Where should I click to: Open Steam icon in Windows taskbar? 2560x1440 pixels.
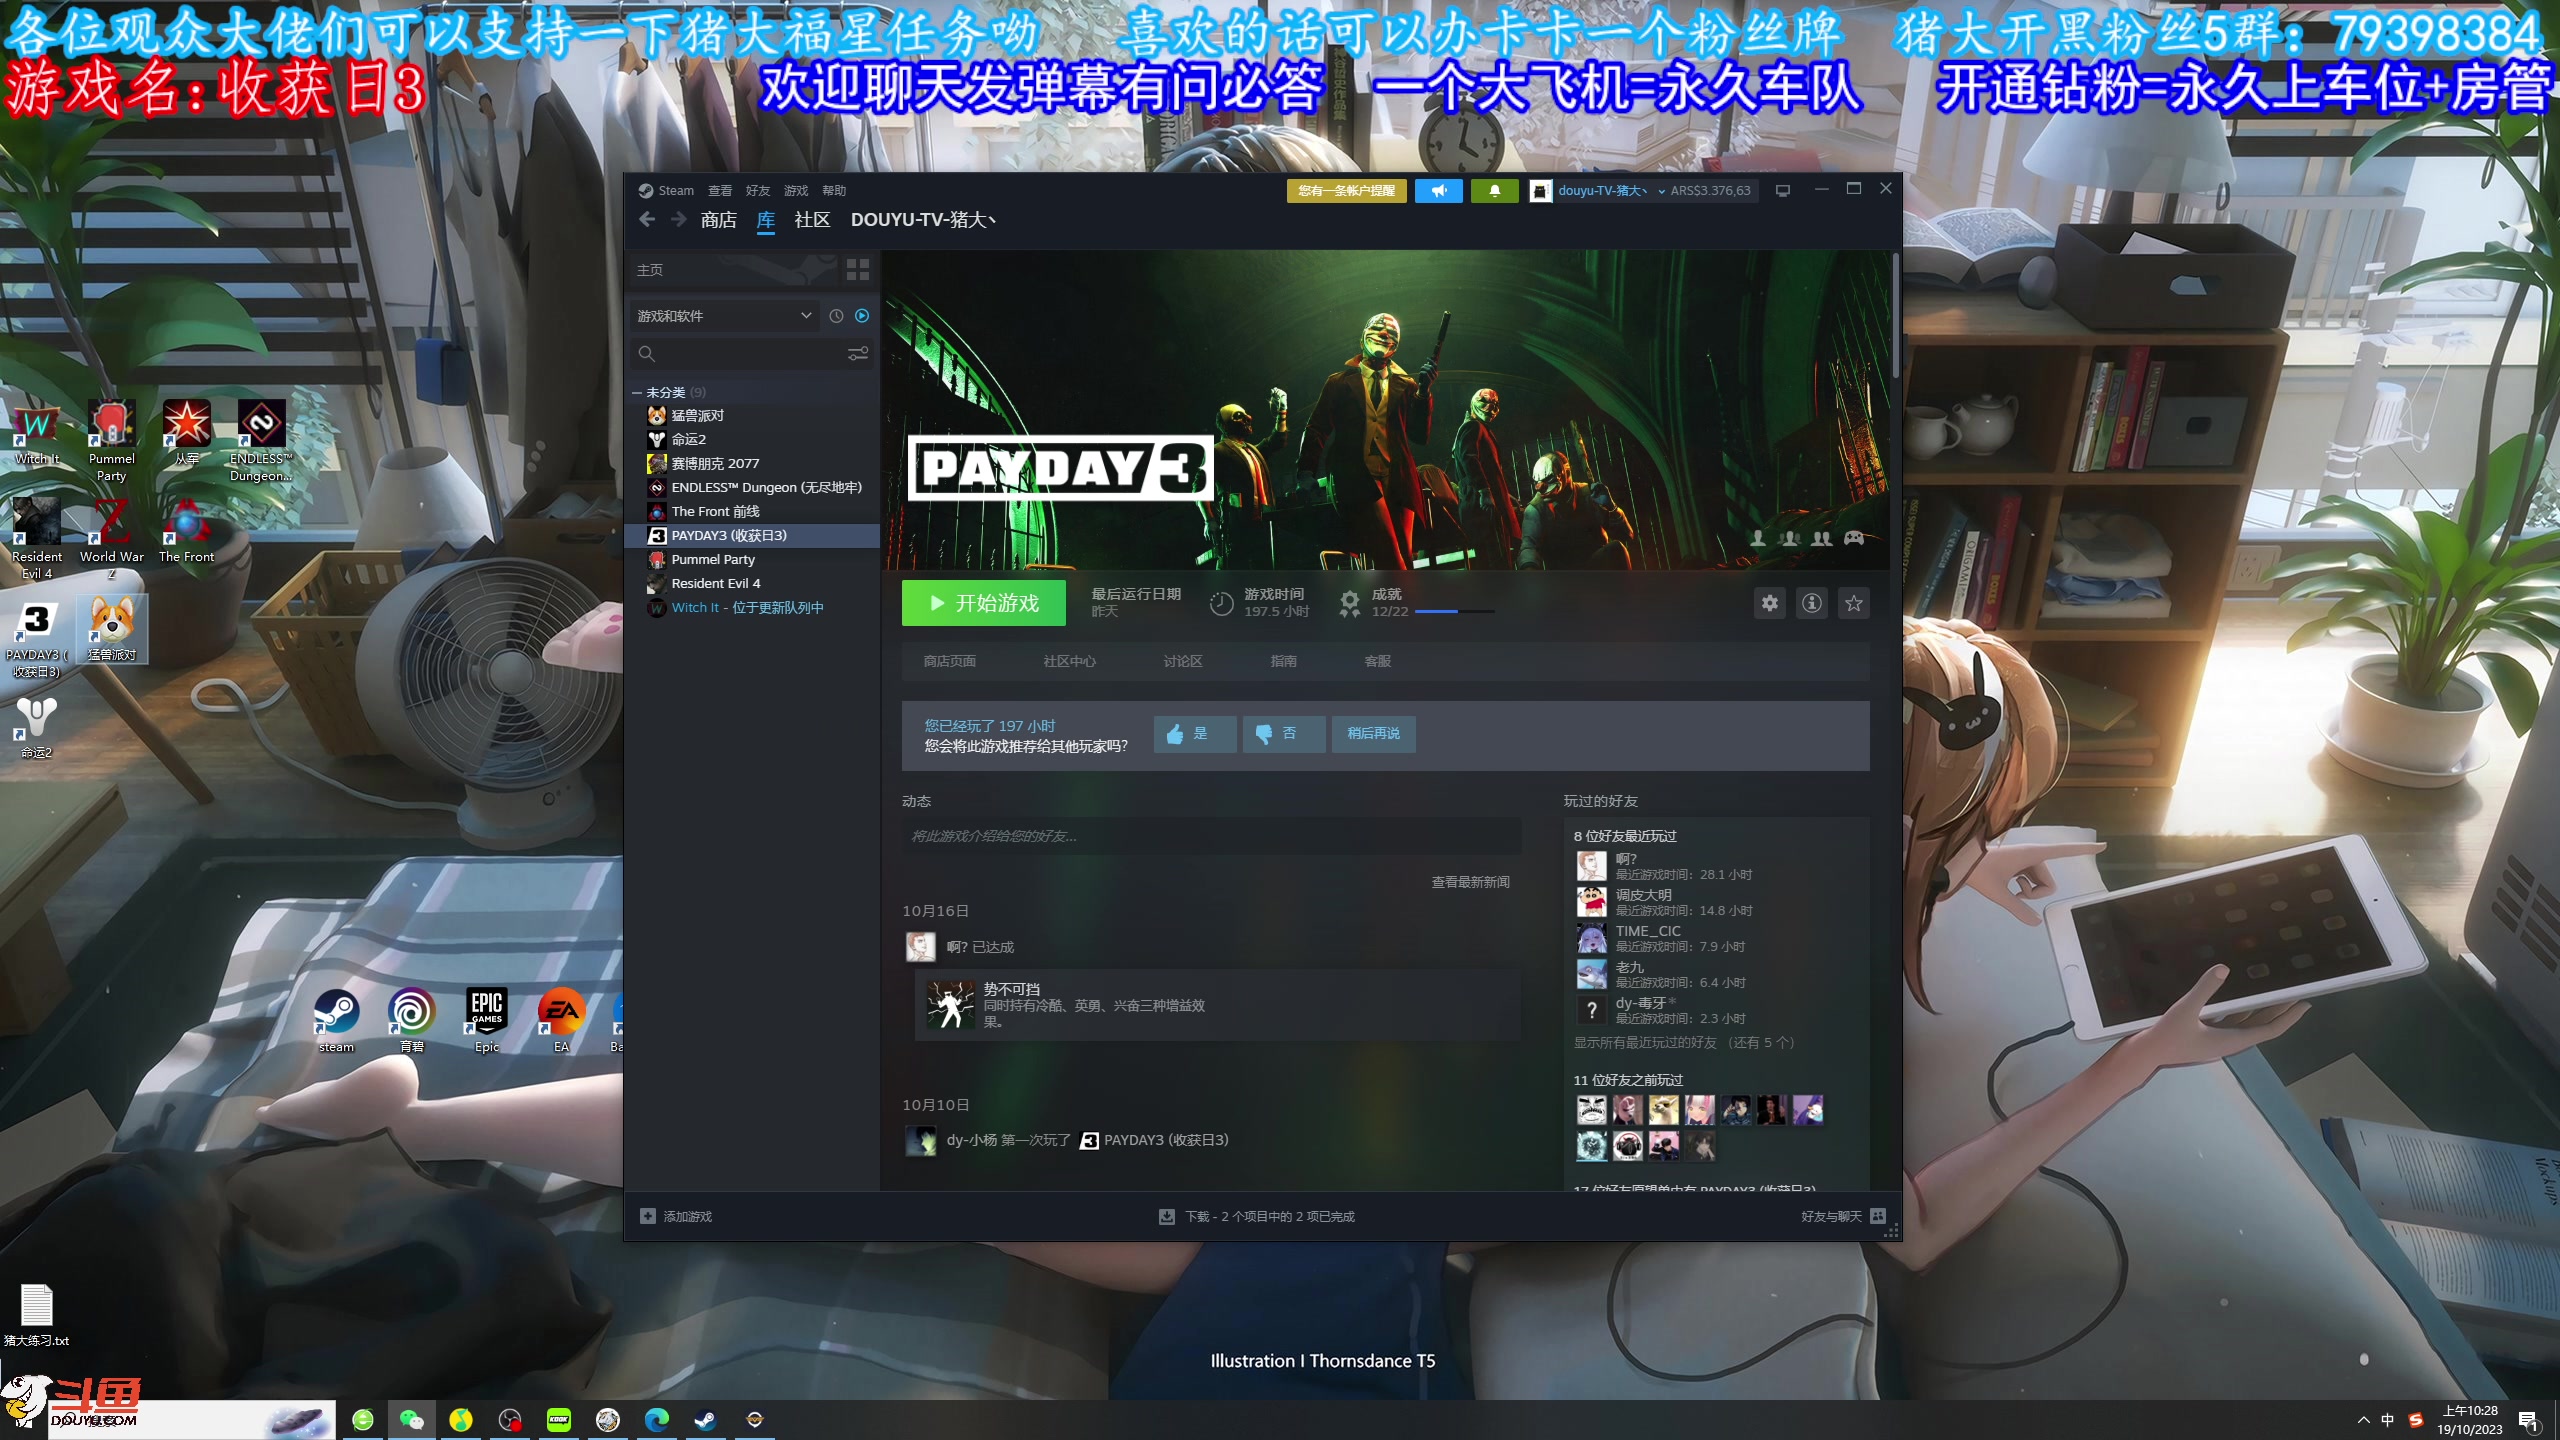point(705,1420)
